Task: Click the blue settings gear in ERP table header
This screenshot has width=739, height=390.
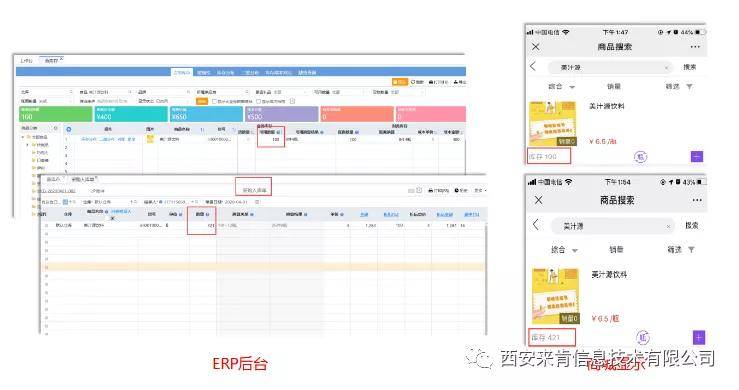Action: tap(68, 129)
